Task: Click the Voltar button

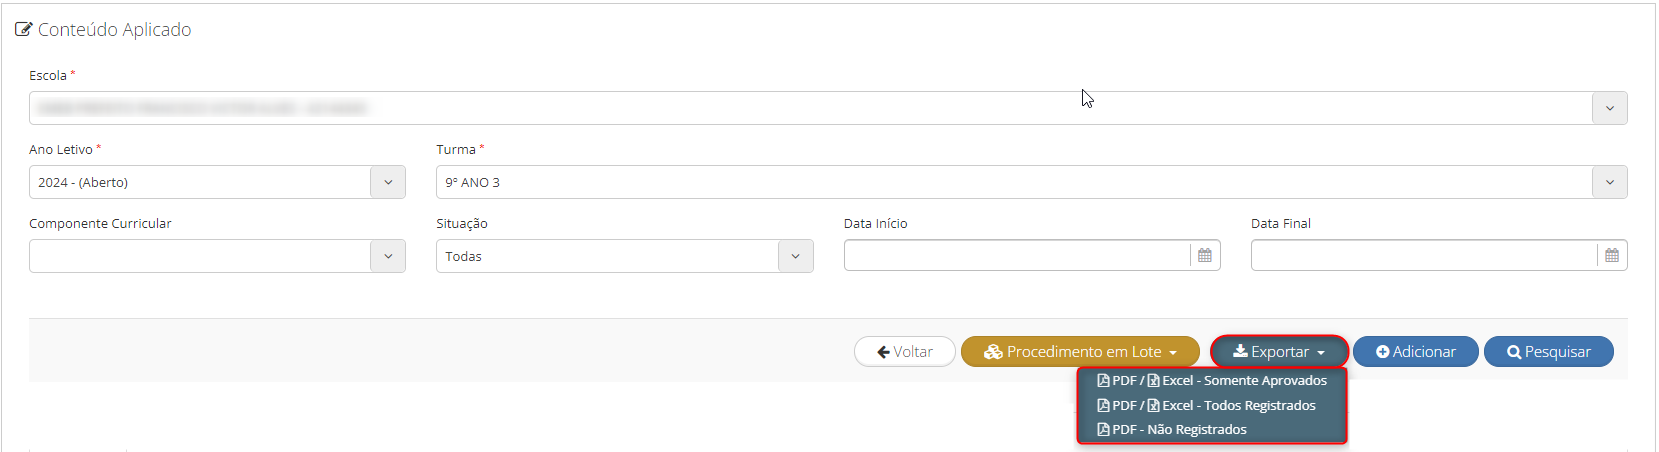Action: (x=905, y=352)
